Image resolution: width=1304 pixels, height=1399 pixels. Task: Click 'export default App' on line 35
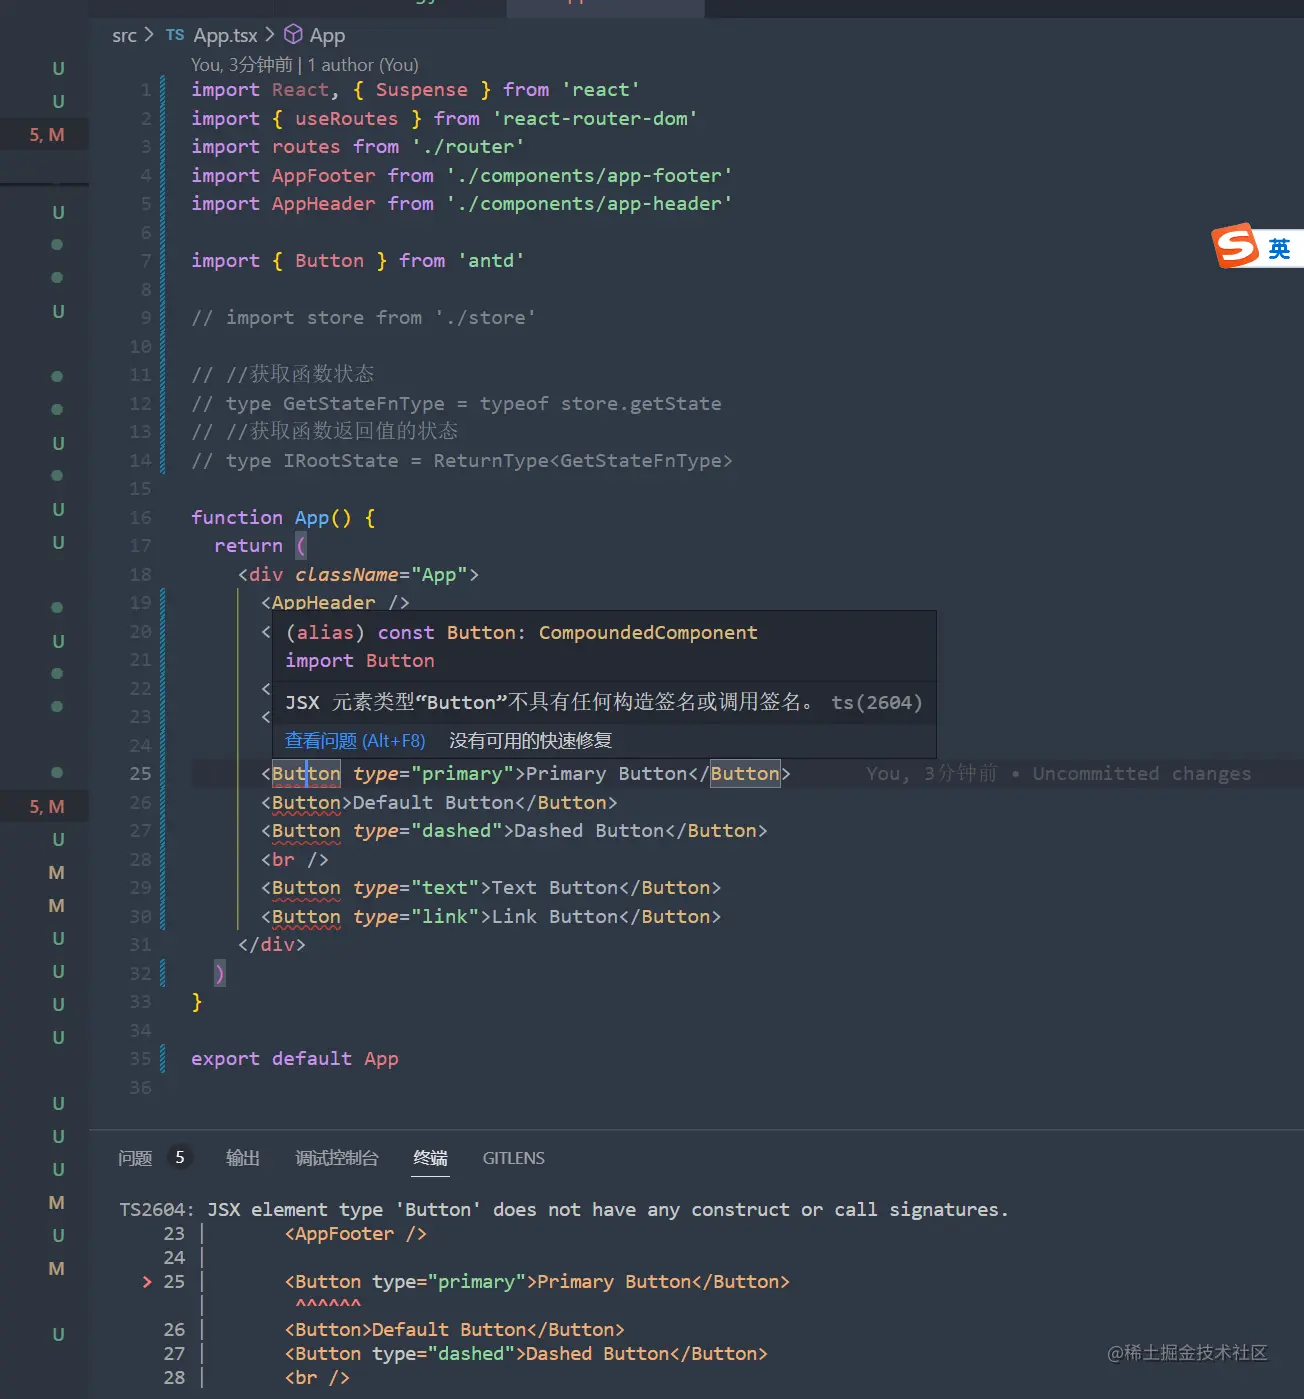click(295, 1059)
